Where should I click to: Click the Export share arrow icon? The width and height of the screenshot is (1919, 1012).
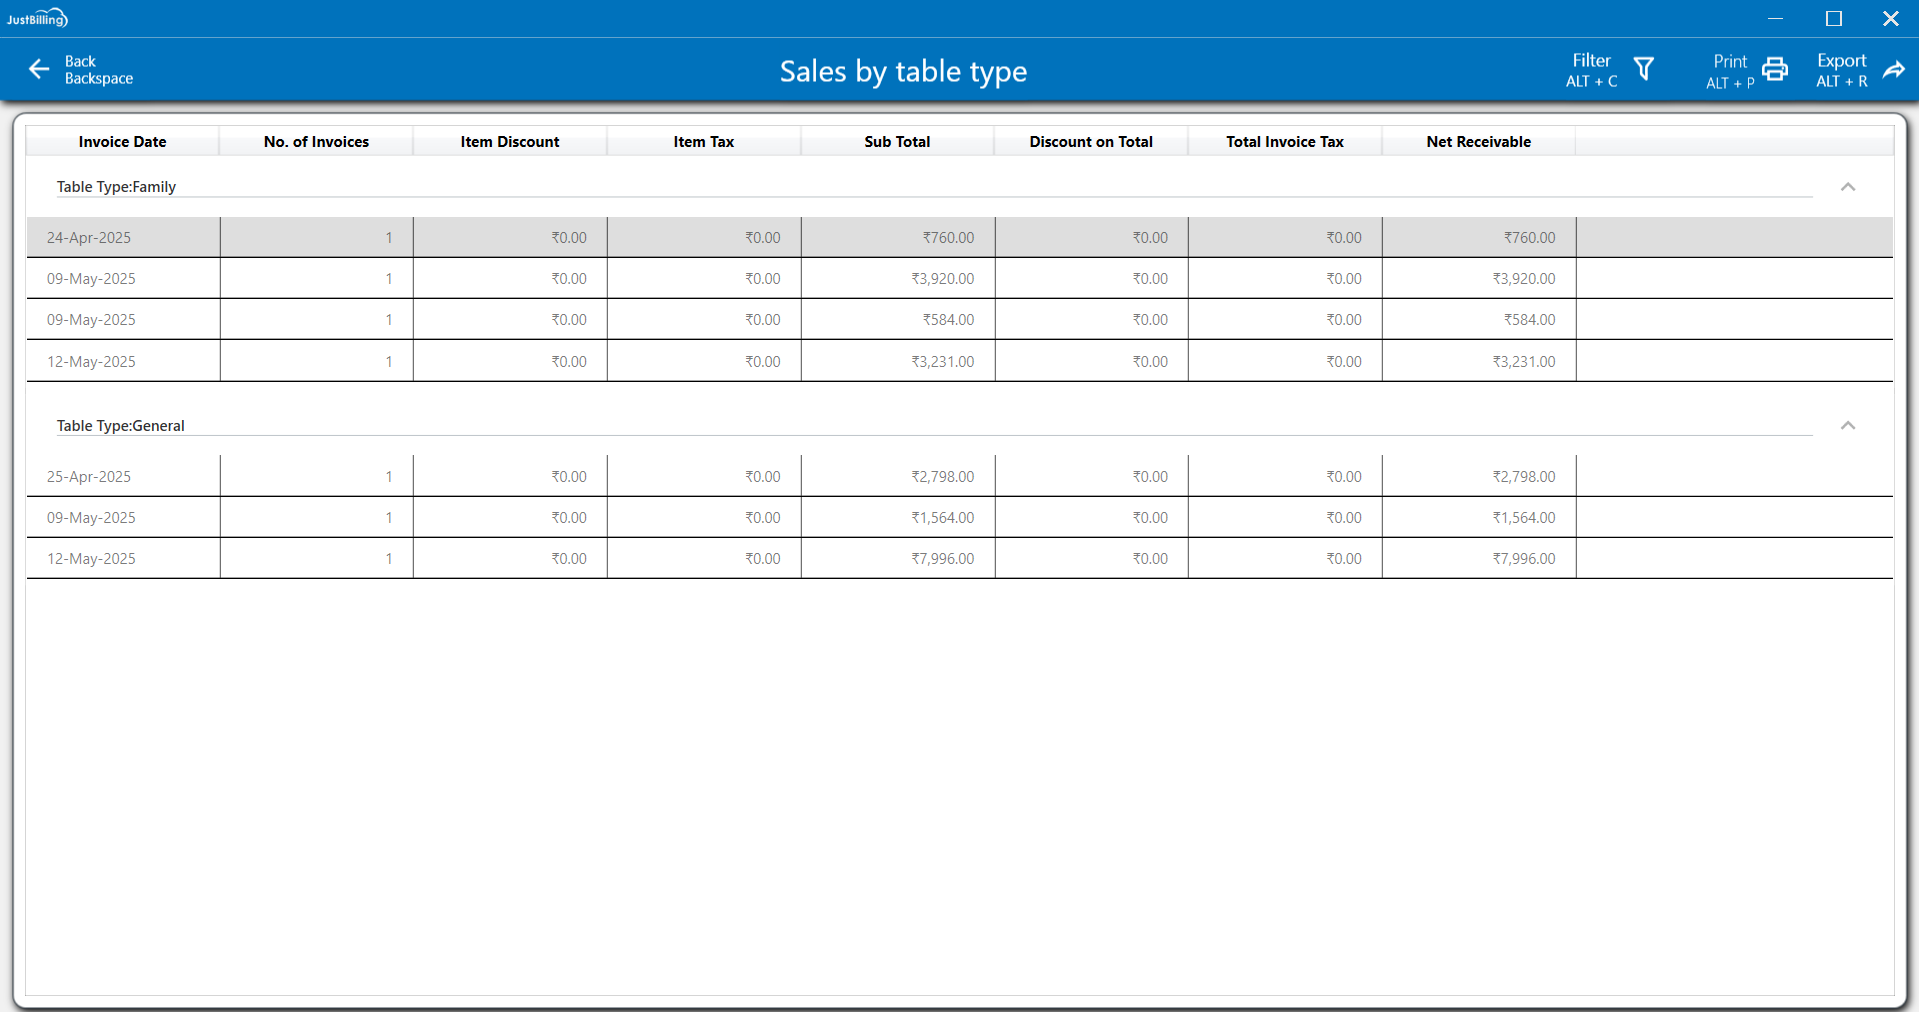point(1894,69)
